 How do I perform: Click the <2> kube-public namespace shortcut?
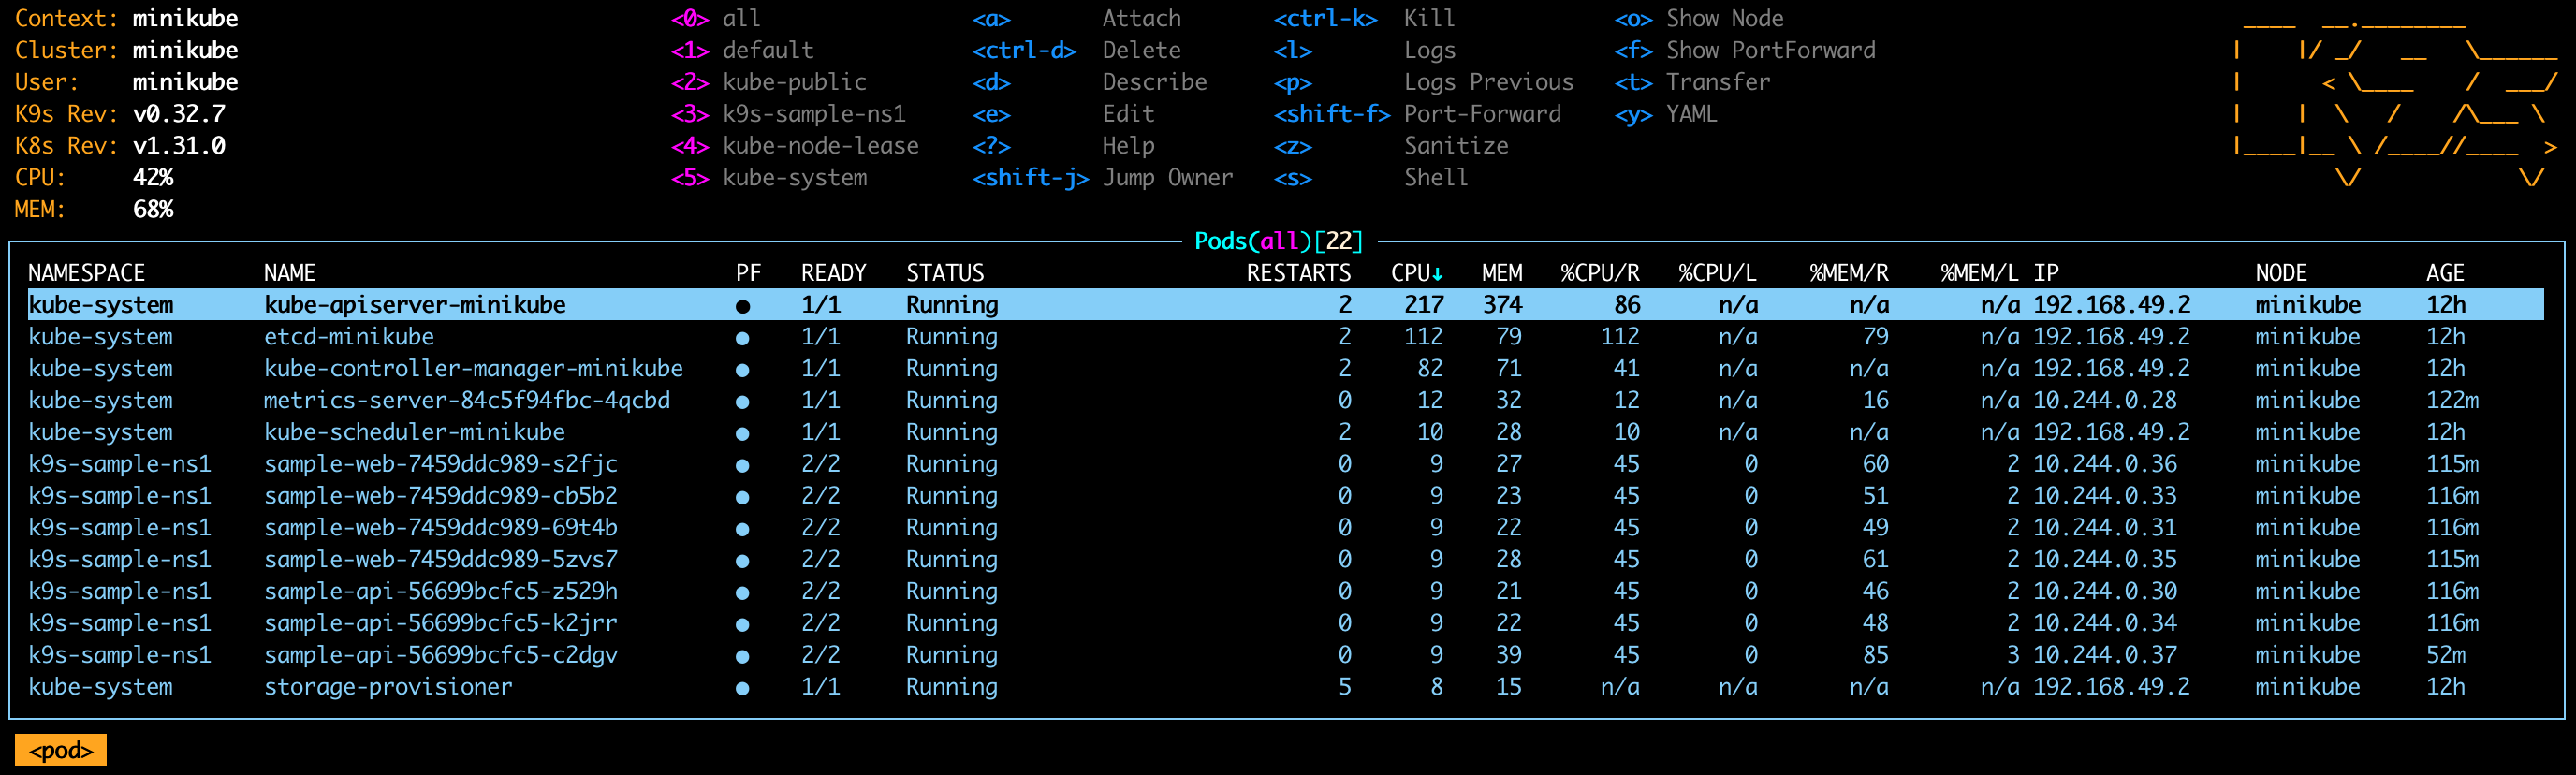[x=769, y=83]
